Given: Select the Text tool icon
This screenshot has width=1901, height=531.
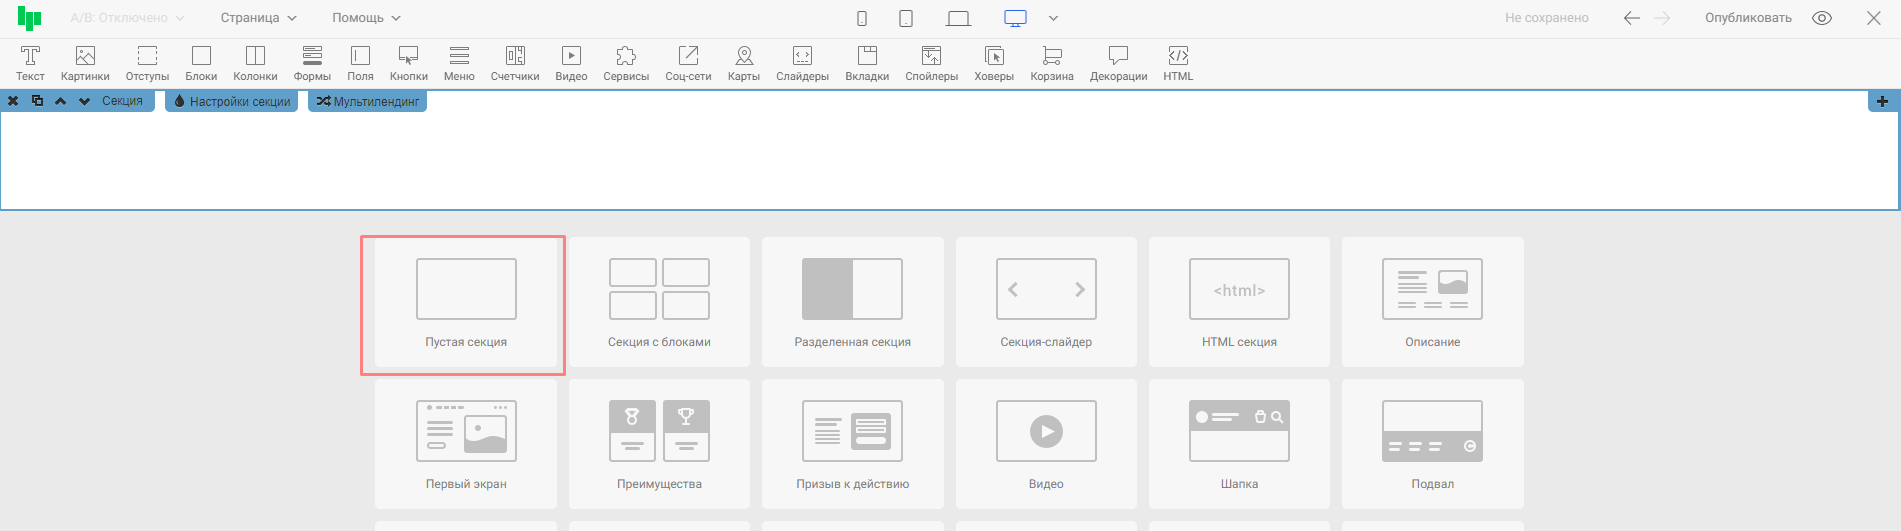Looking at the screenshot, I should (x=30, y=62).
